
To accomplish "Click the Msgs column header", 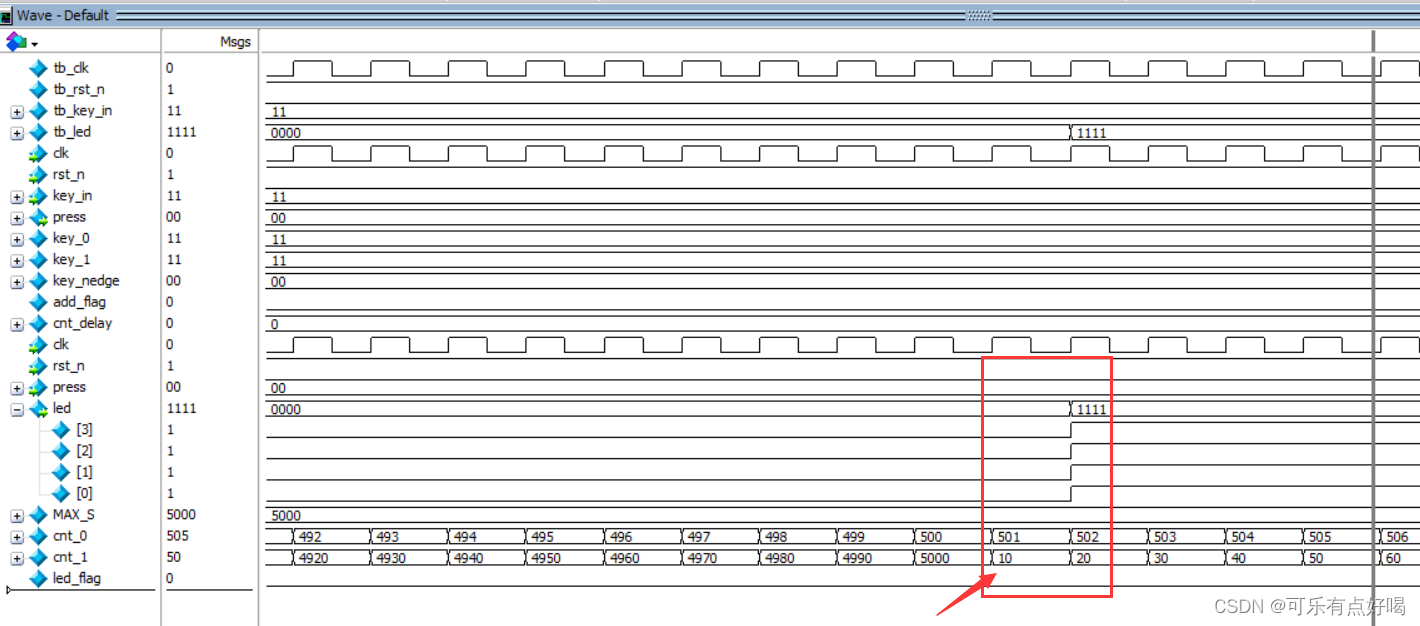I will pyautogui.click(x=235, y=42).
